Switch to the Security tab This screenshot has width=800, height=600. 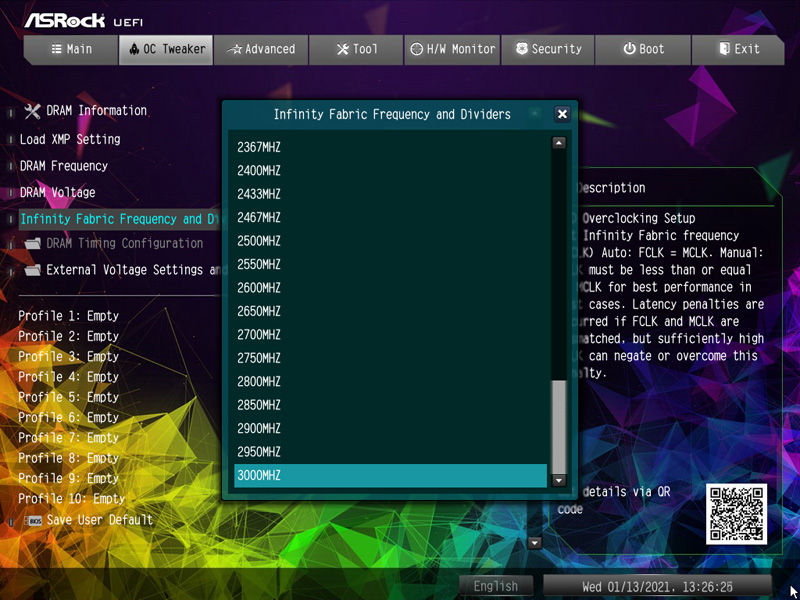548,49
